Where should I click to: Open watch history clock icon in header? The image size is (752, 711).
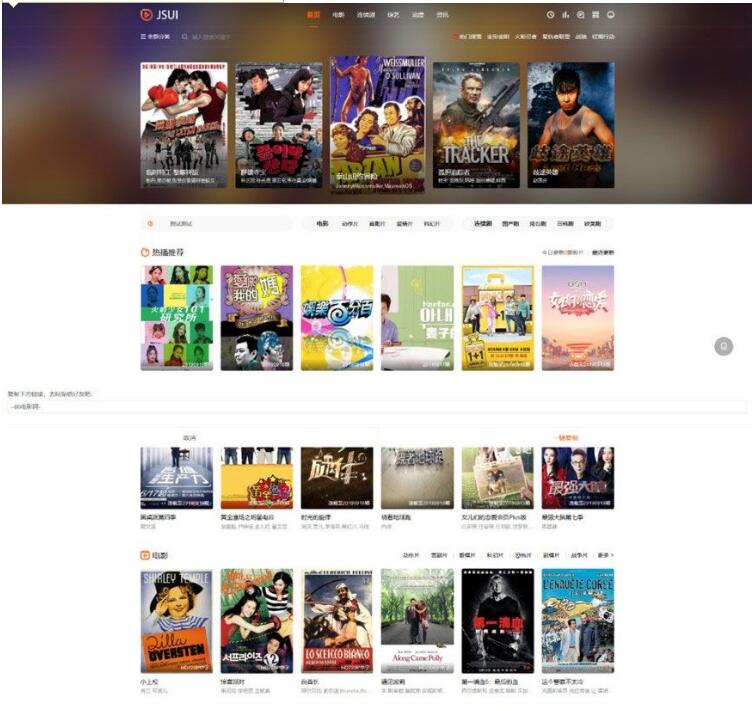point(551,15)
